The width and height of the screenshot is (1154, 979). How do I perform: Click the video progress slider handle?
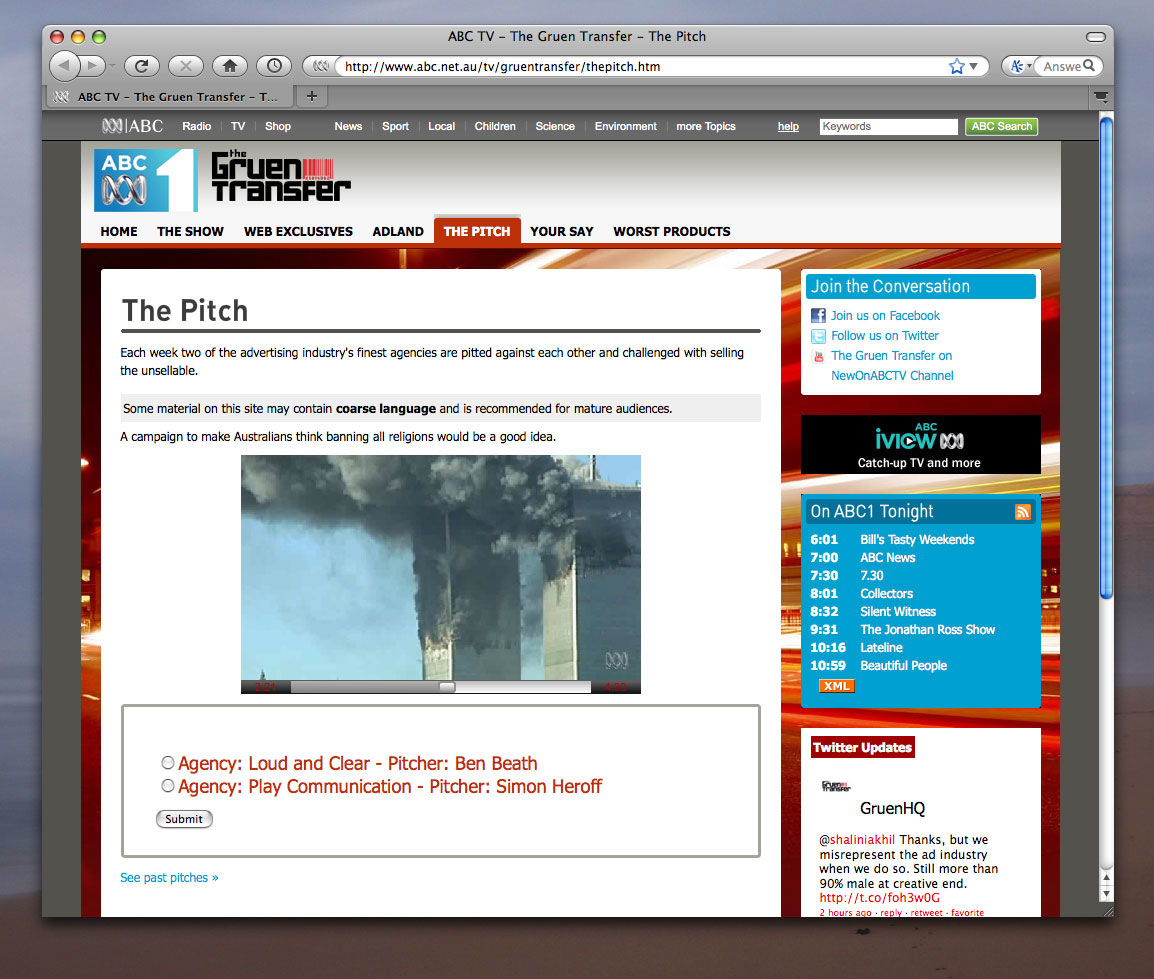[447, 687]
